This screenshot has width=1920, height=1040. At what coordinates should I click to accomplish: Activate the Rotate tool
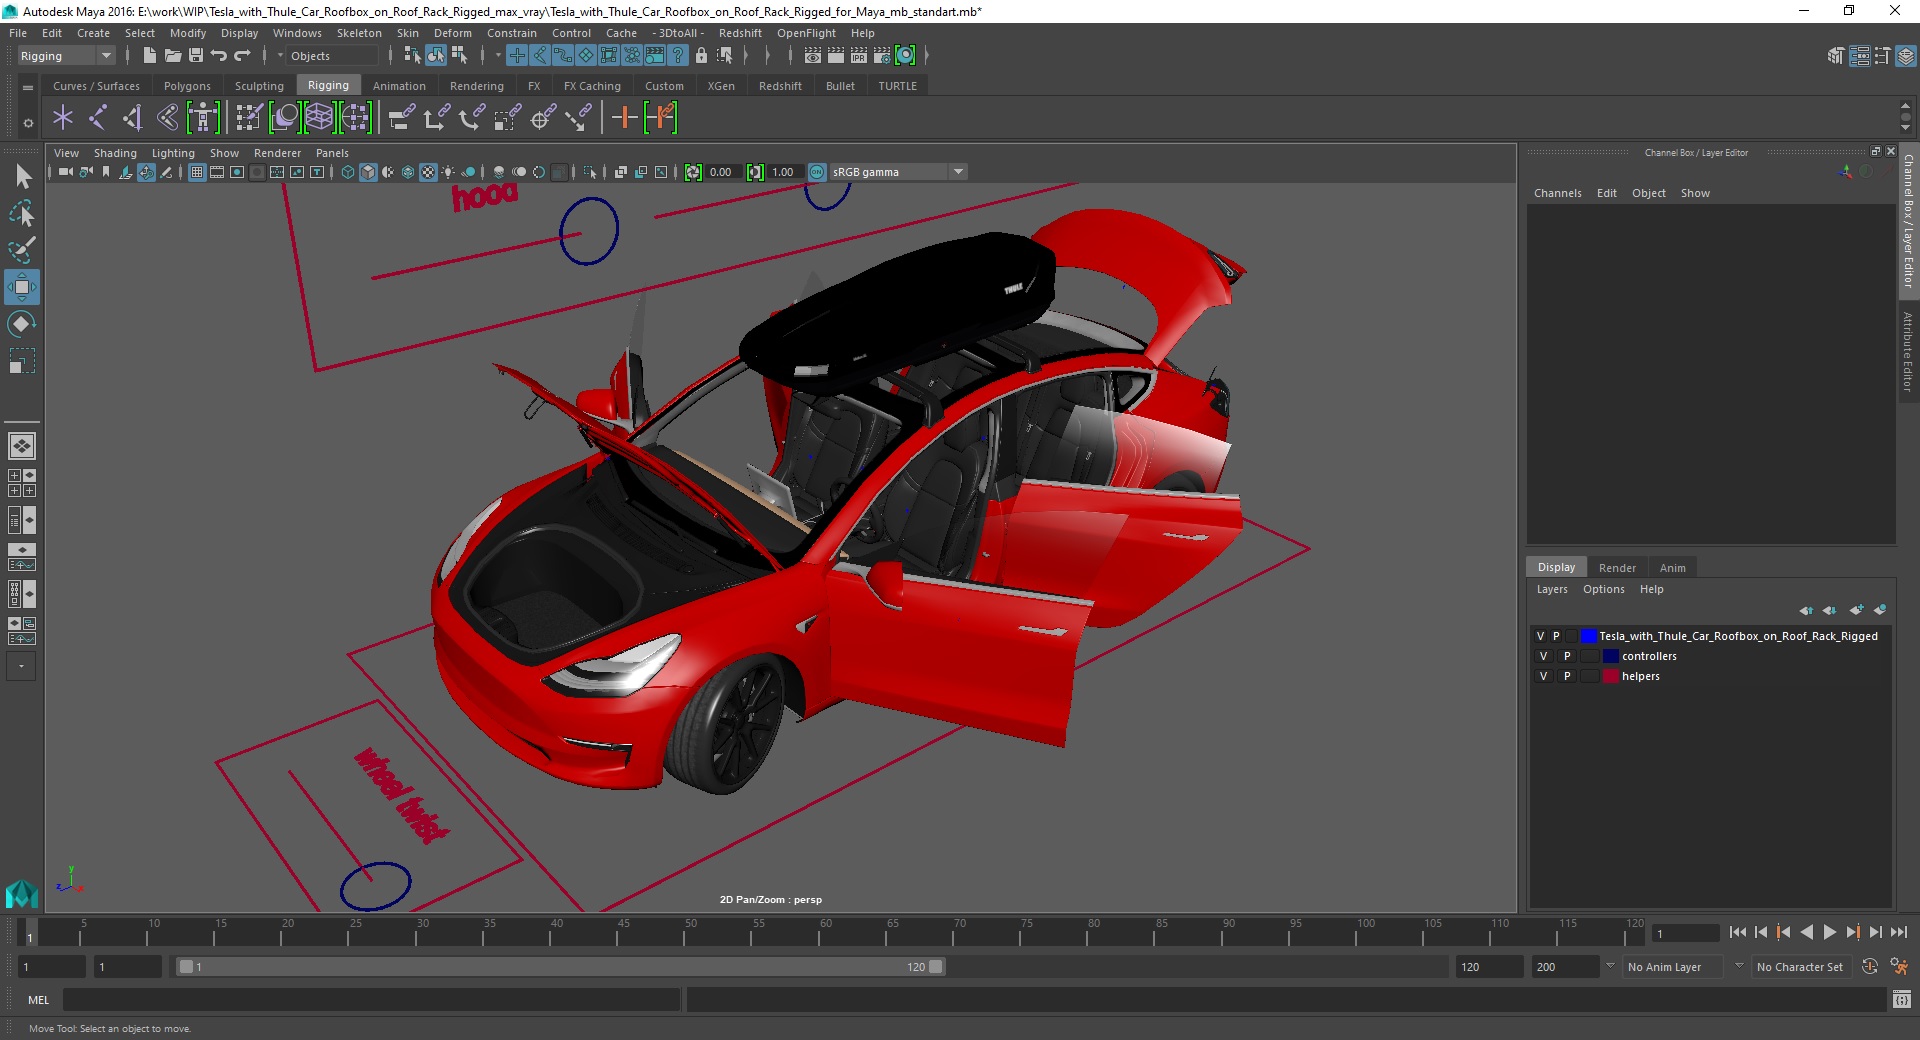[22, 324]
